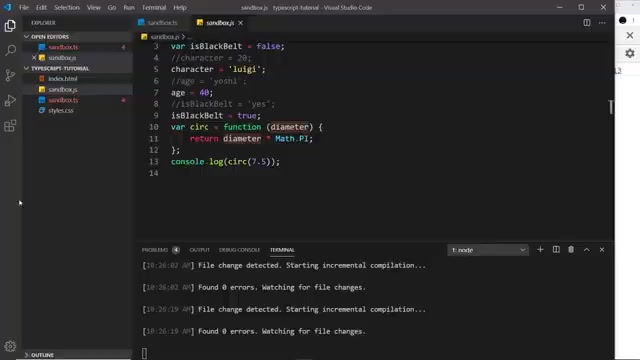Switch to the Output panel tab
The width and height of the screenshot is (640, 360).
[x=200, y=250]
